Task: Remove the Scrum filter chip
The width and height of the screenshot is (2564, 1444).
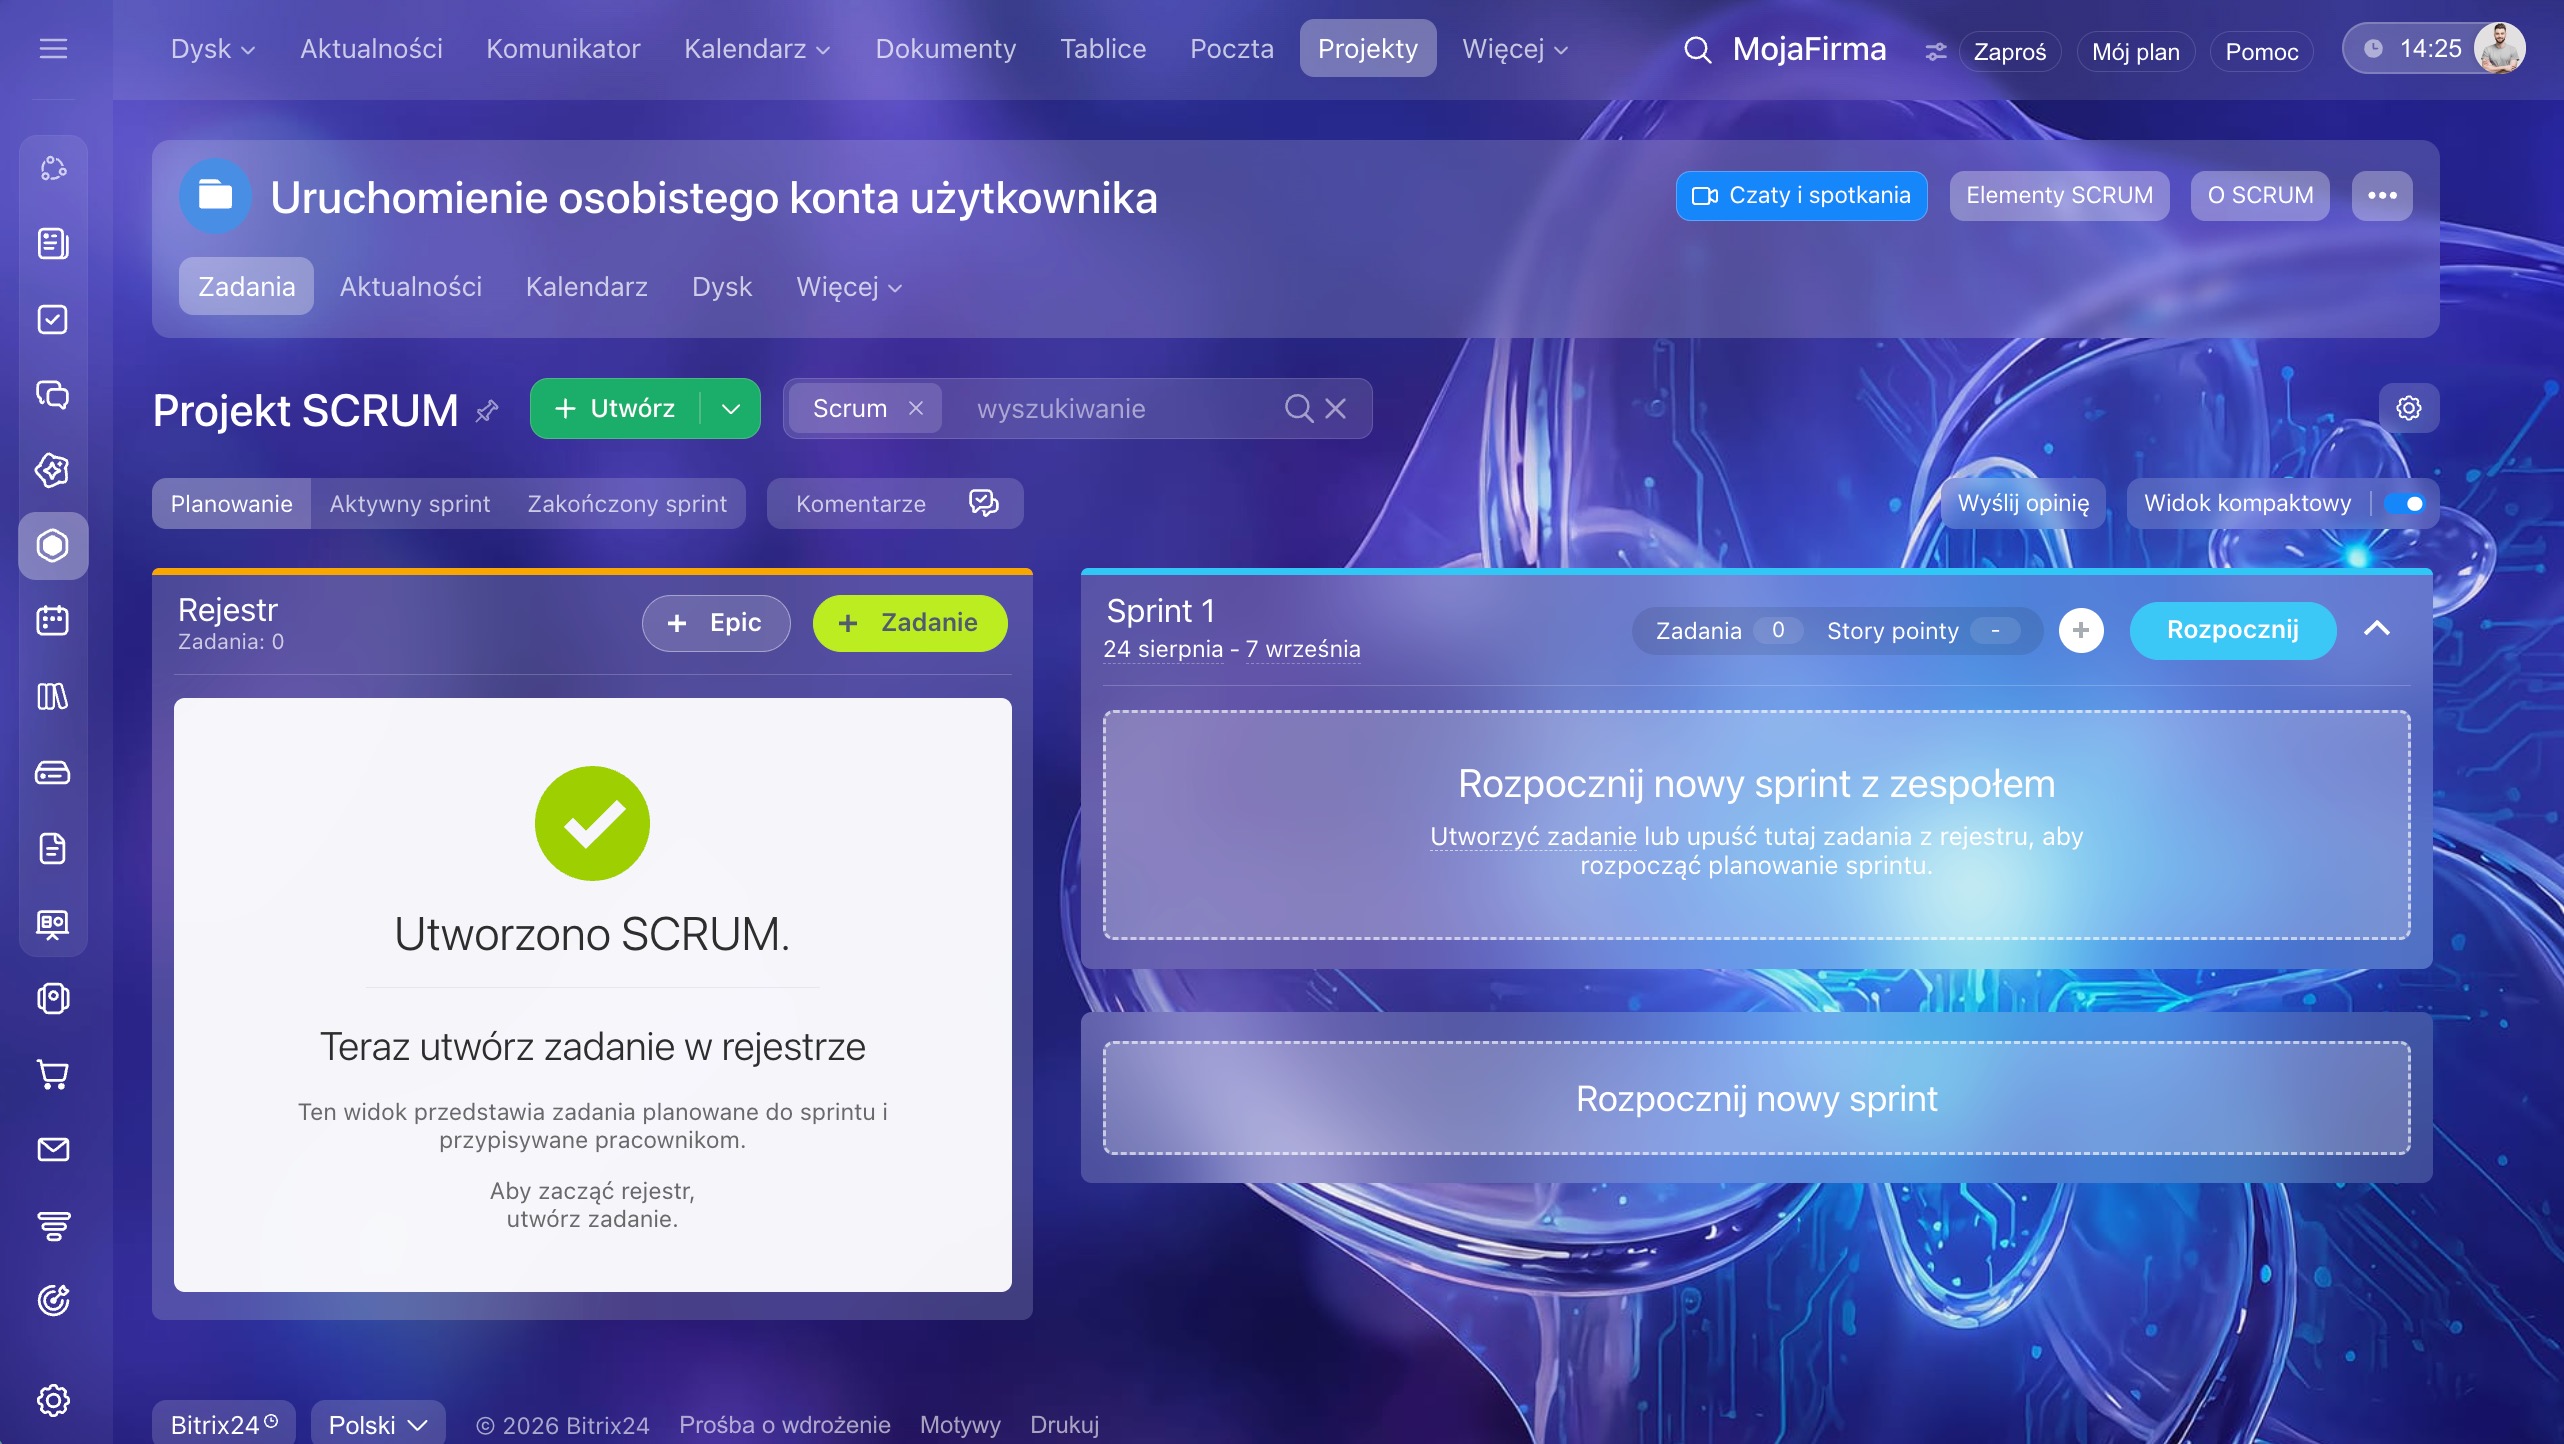Action: coord(915,408)
